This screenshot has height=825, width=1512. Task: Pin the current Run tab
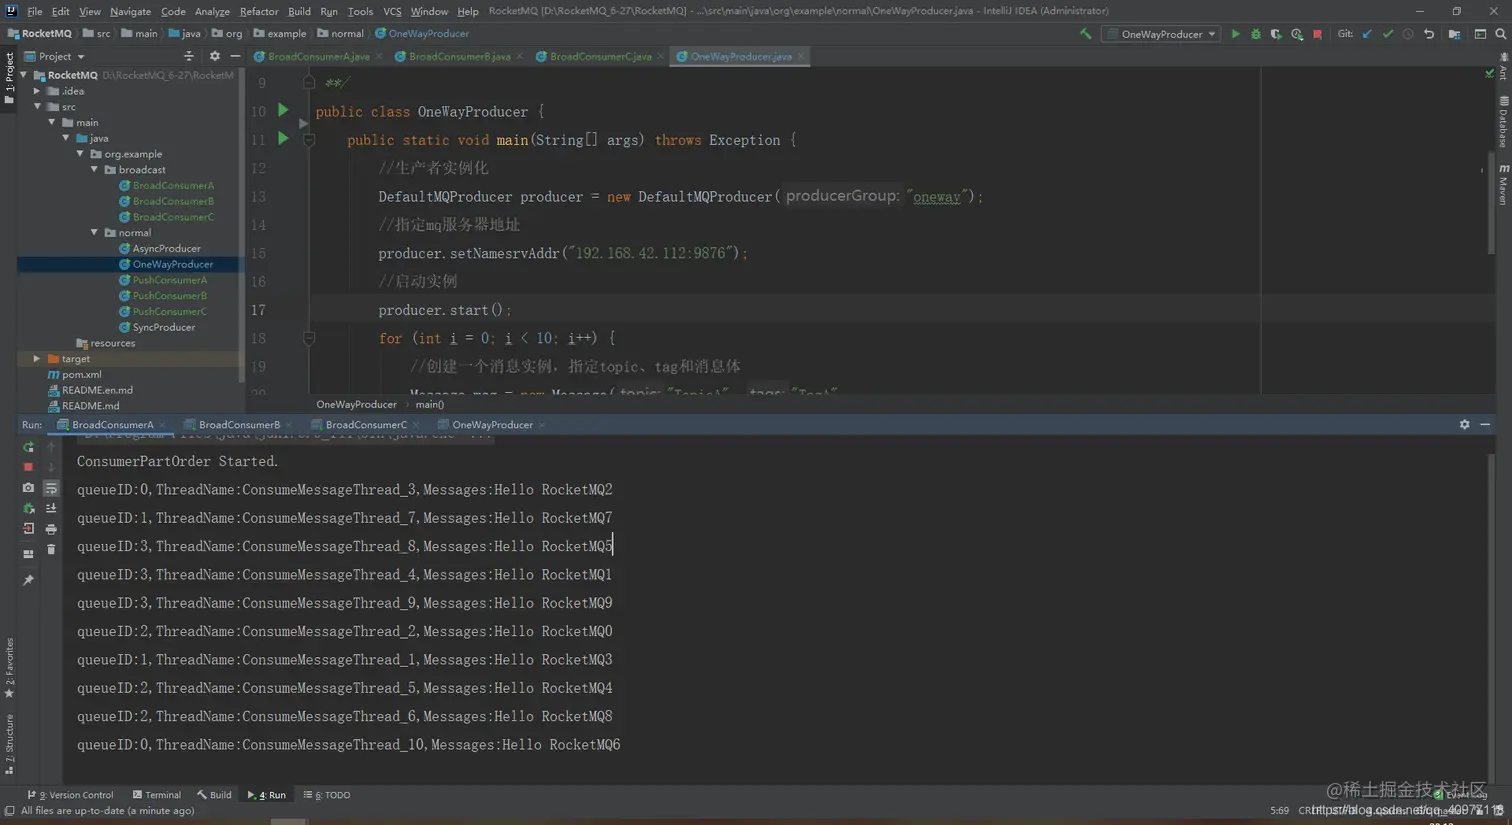point(28,580)
